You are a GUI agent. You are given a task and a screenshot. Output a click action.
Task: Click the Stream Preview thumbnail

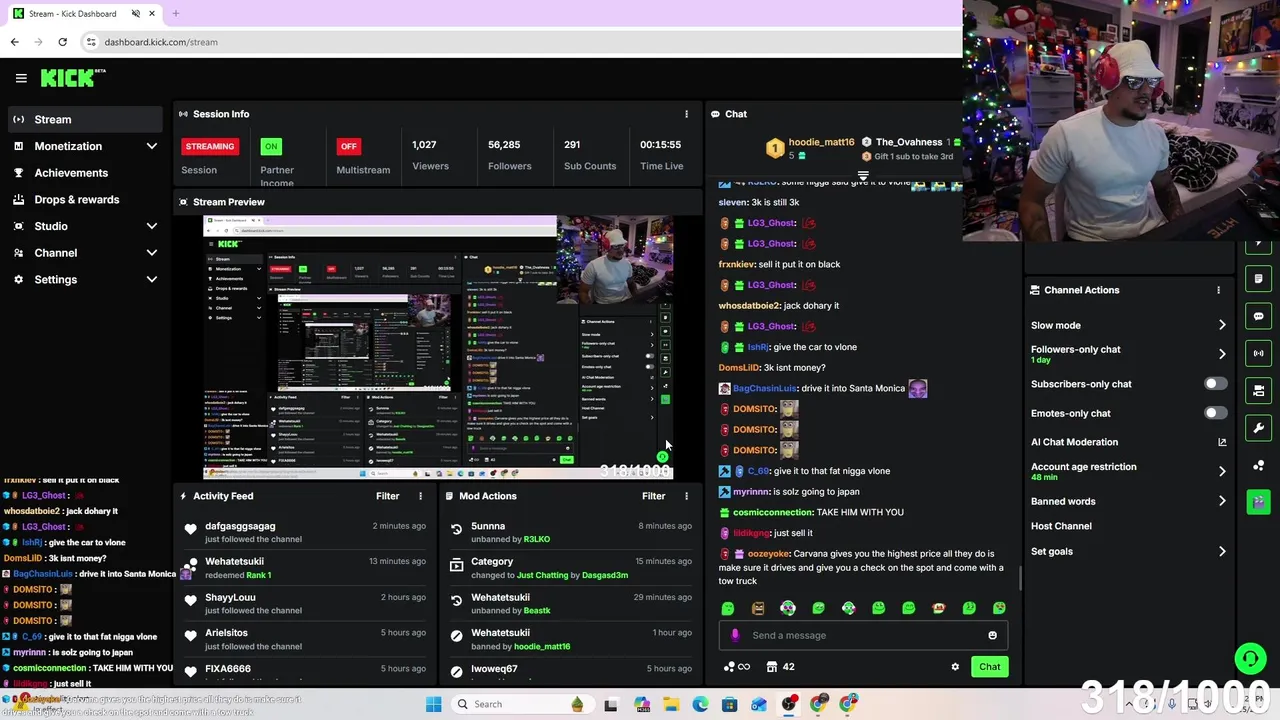(438, 347)
